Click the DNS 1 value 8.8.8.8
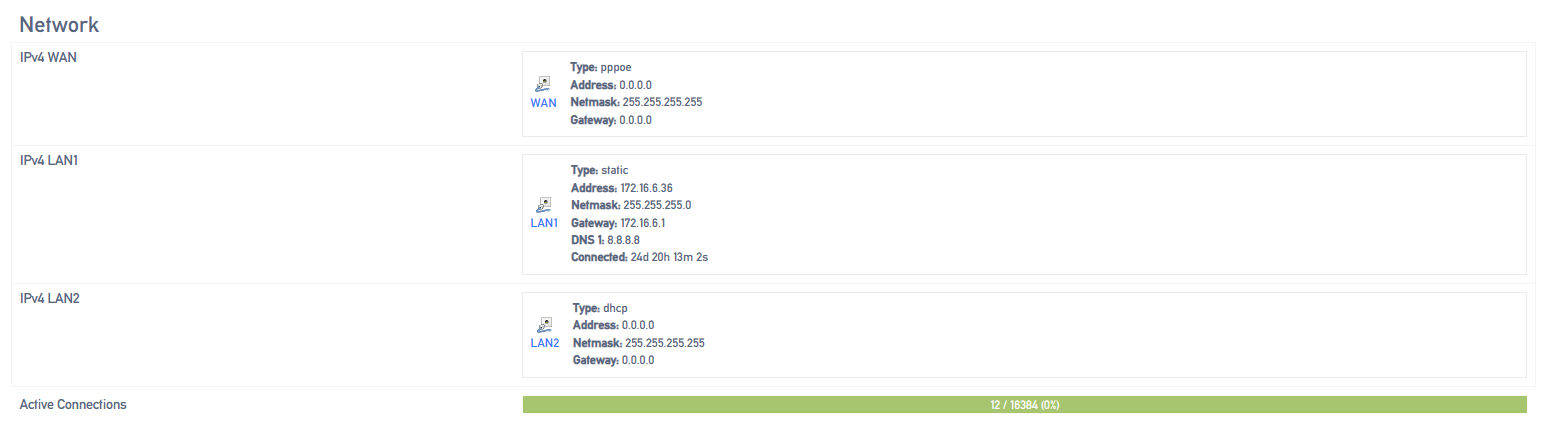This screenshot has height=432, width=1547. 623,240
